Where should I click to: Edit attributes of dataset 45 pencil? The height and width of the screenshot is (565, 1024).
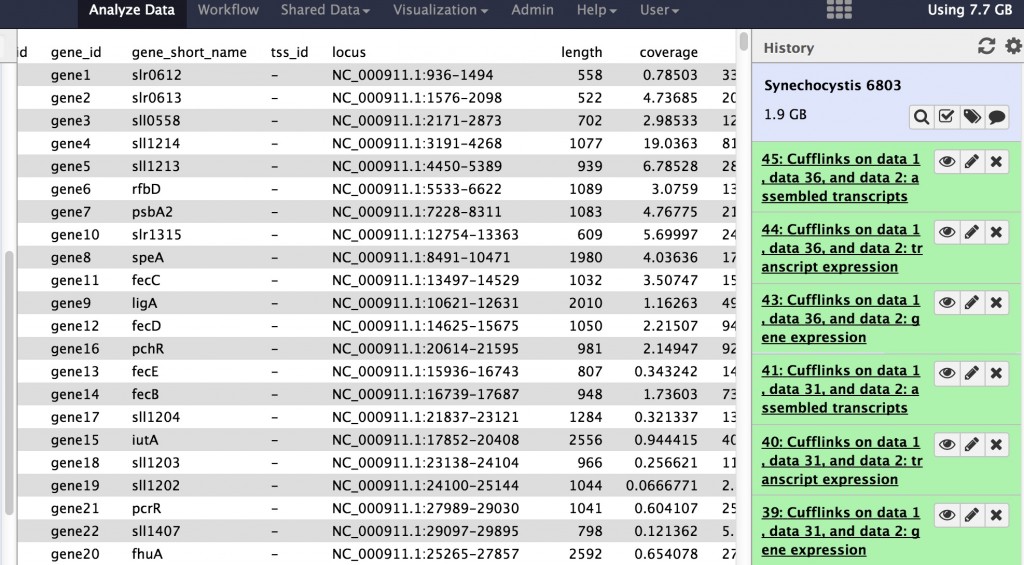971,162
